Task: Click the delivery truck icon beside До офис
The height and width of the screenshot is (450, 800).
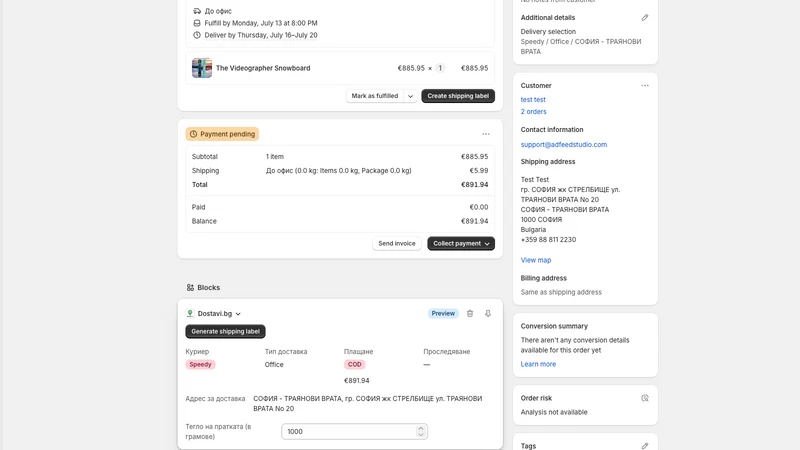Action: pyautogui.click(x=197, y=11)
